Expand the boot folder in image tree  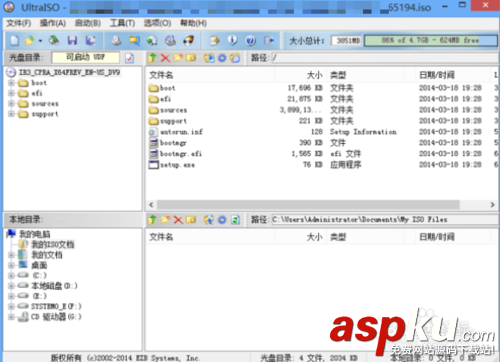coord(11,83)
